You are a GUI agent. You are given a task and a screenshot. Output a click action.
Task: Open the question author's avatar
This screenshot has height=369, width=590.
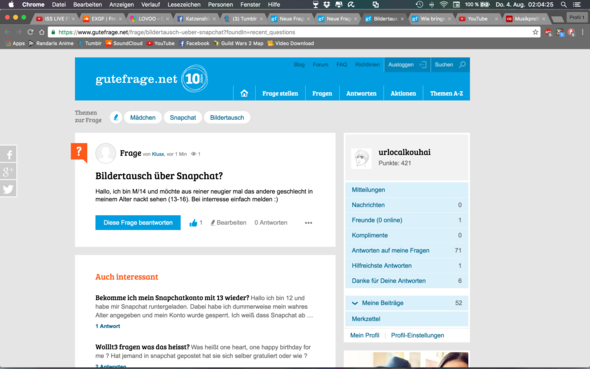click(105, 153)
